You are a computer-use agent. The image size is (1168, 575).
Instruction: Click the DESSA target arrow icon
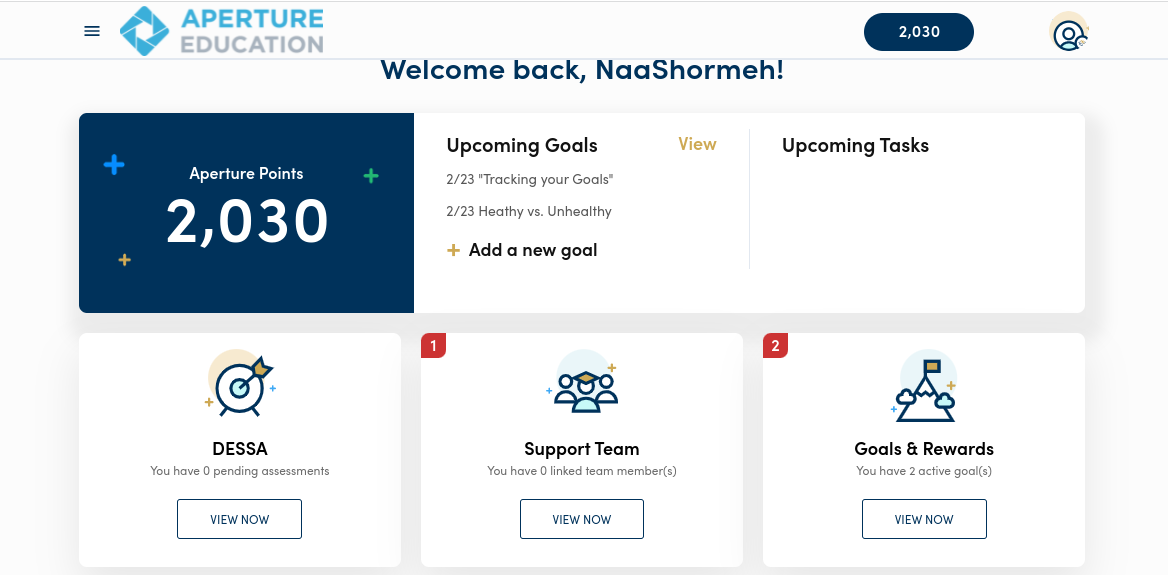pyautogui.click(x=240, y=384)
